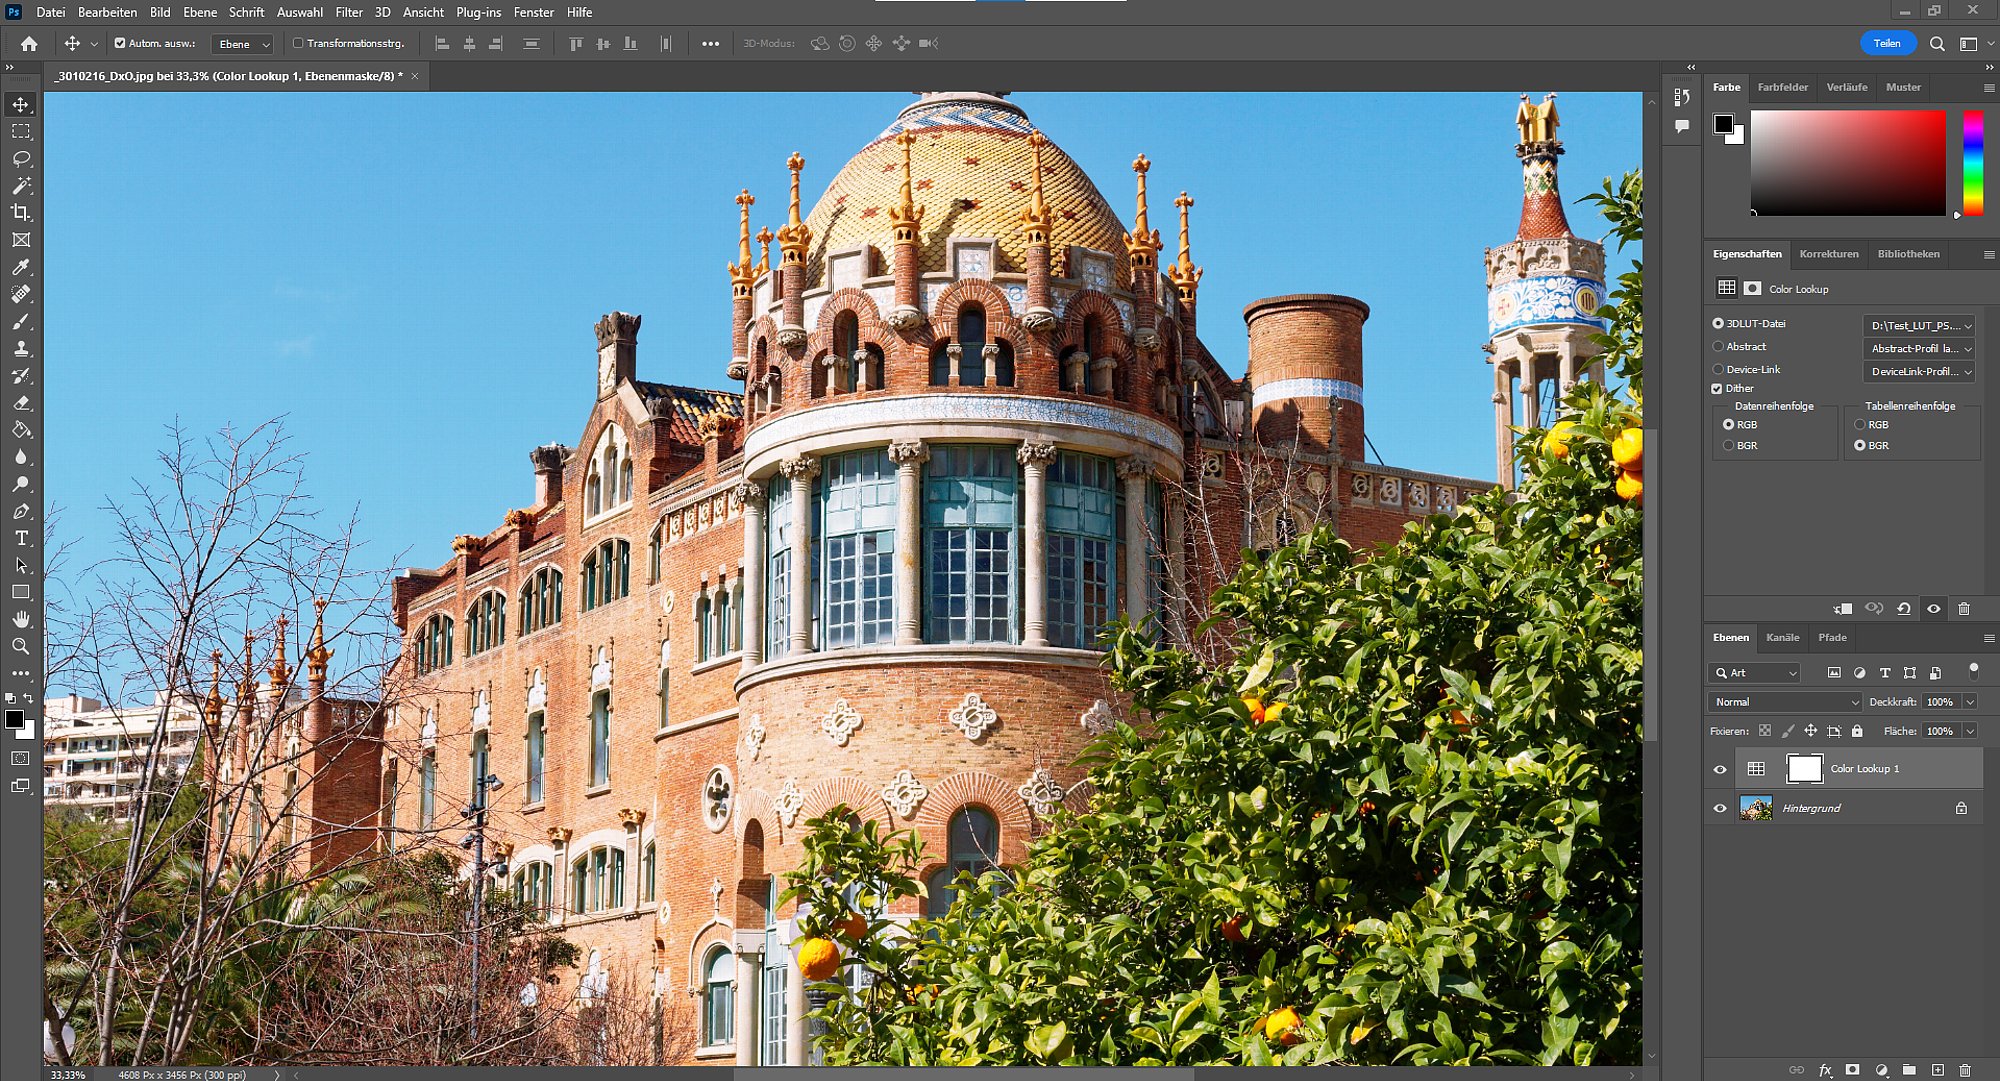Open the blend mode Normal dropdown
Viewport: 2000px width, 1081px height.
pos(1785,702)
